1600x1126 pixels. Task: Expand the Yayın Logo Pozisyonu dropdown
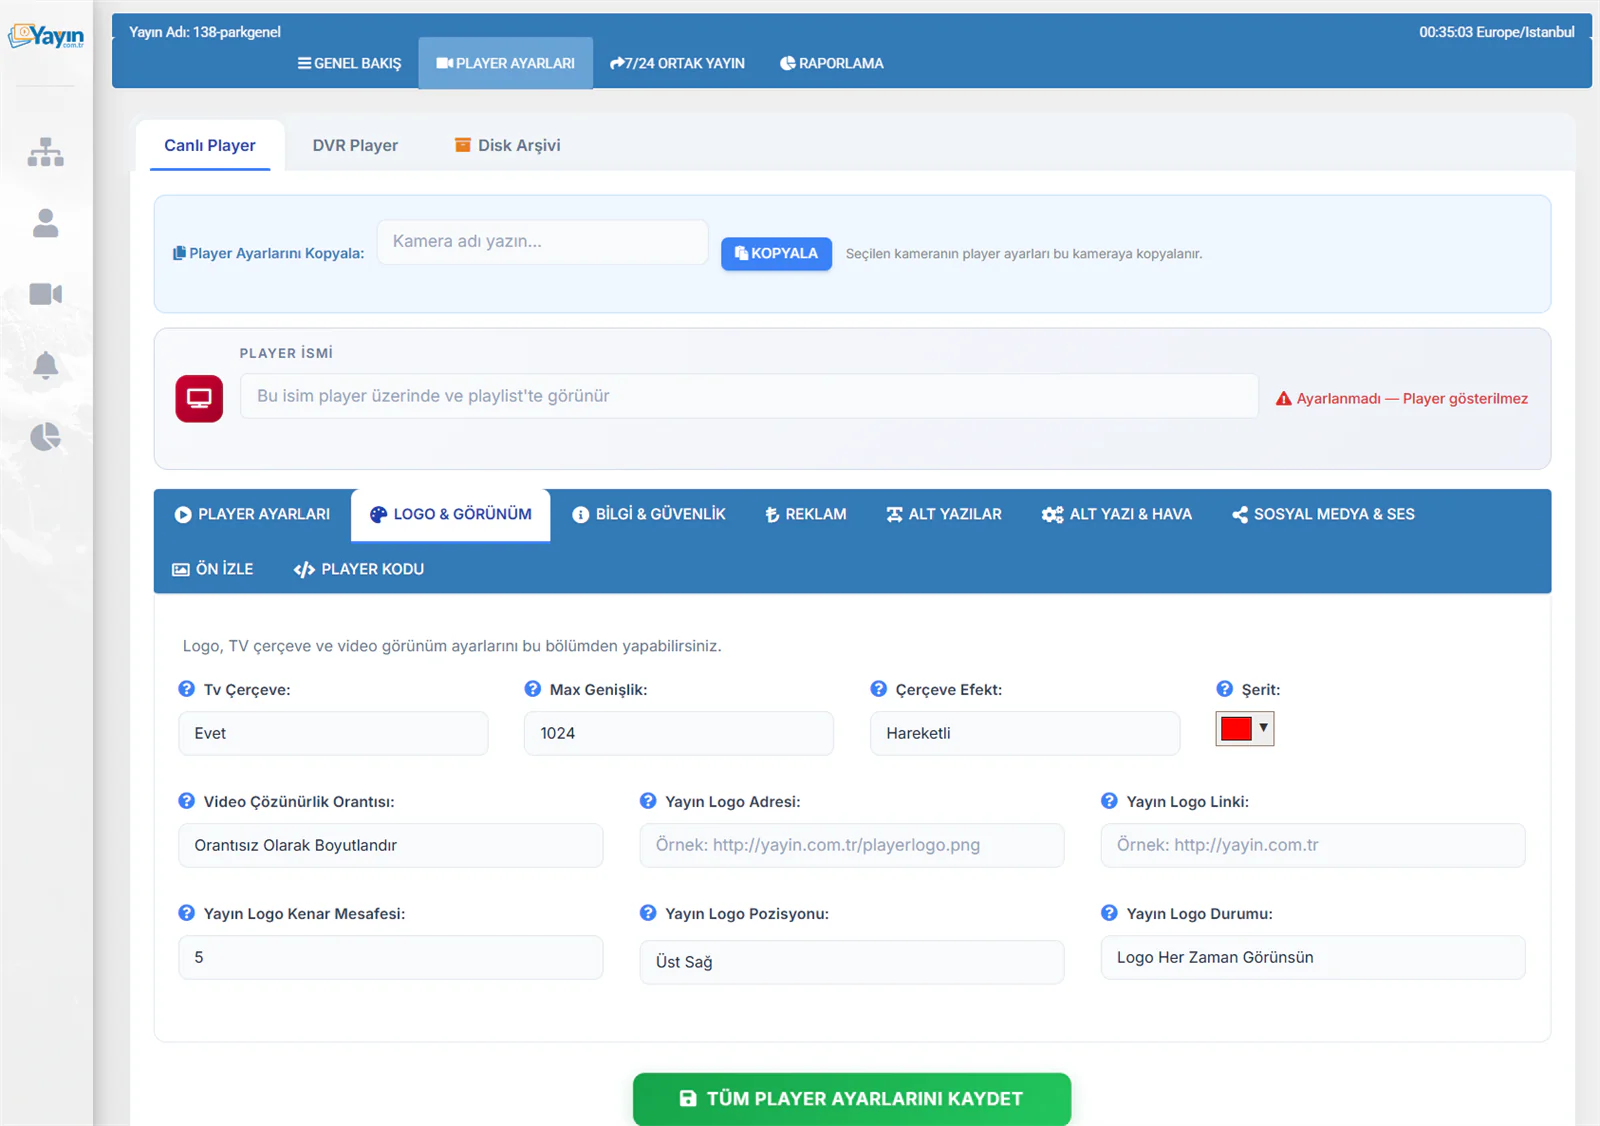point(852,962)
